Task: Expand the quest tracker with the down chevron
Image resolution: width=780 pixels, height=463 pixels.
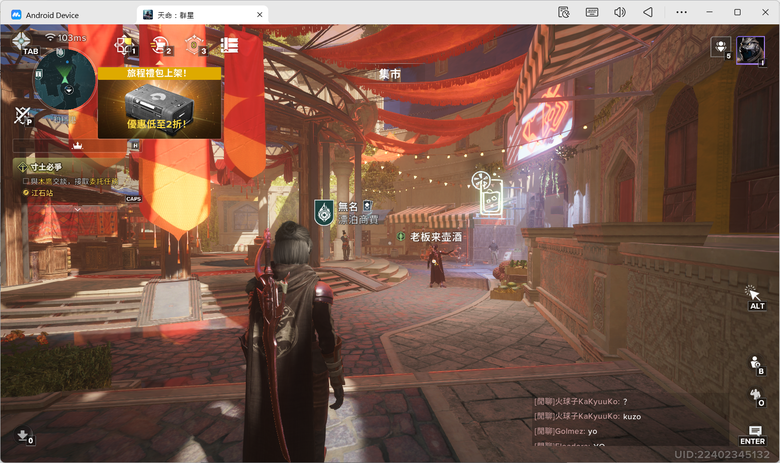Action: tap(78, 209)
